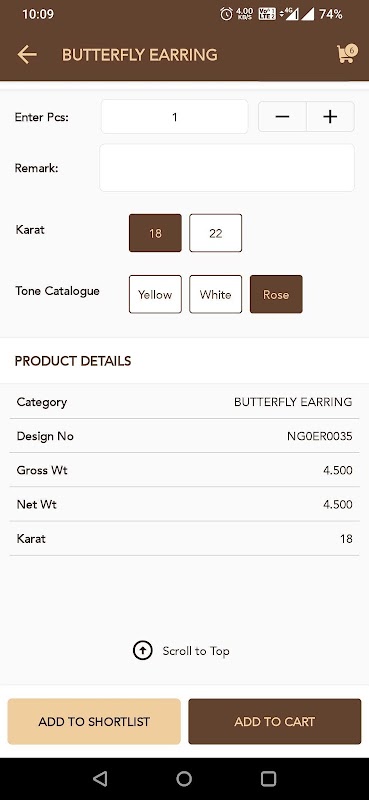Increase pieces with the plus button
The height and width of the screenshot is (800, 369).
[x=330, y=117]
